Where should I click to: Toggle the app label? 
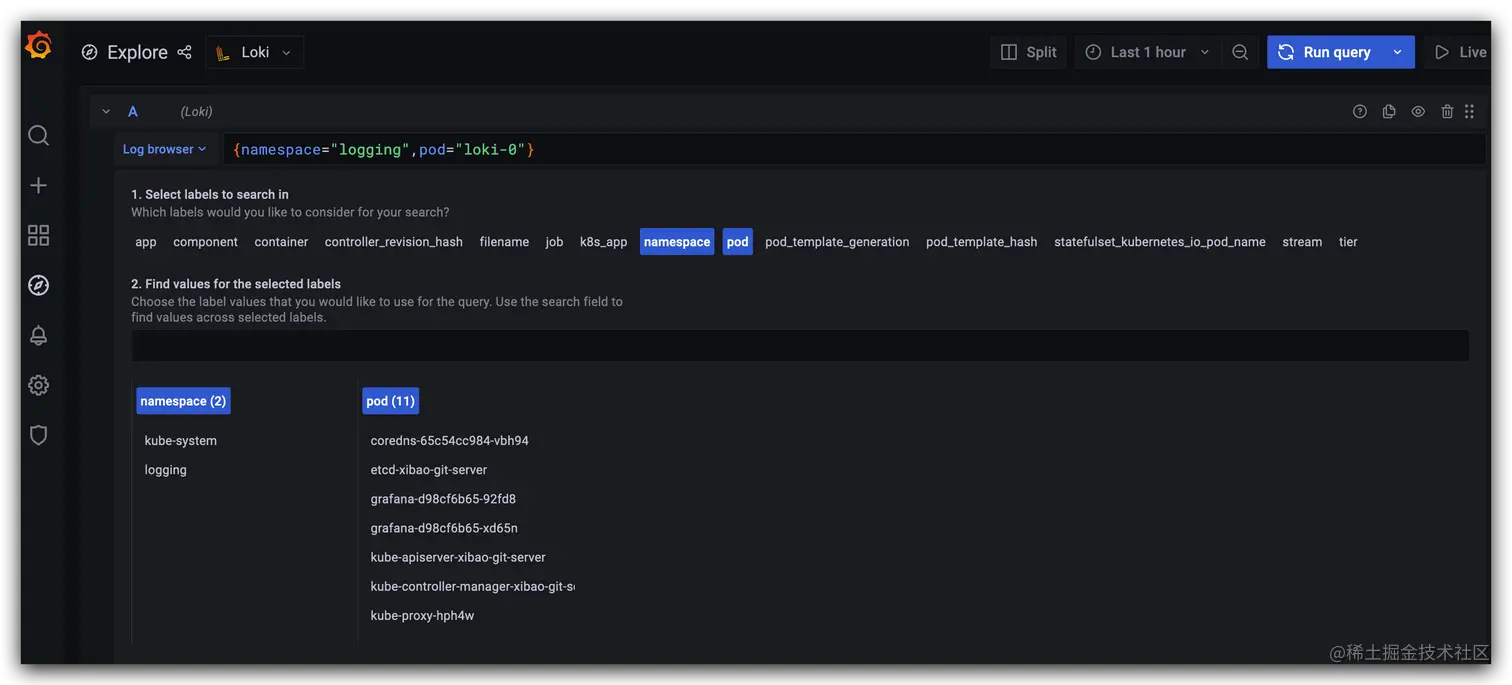[146, 242]
